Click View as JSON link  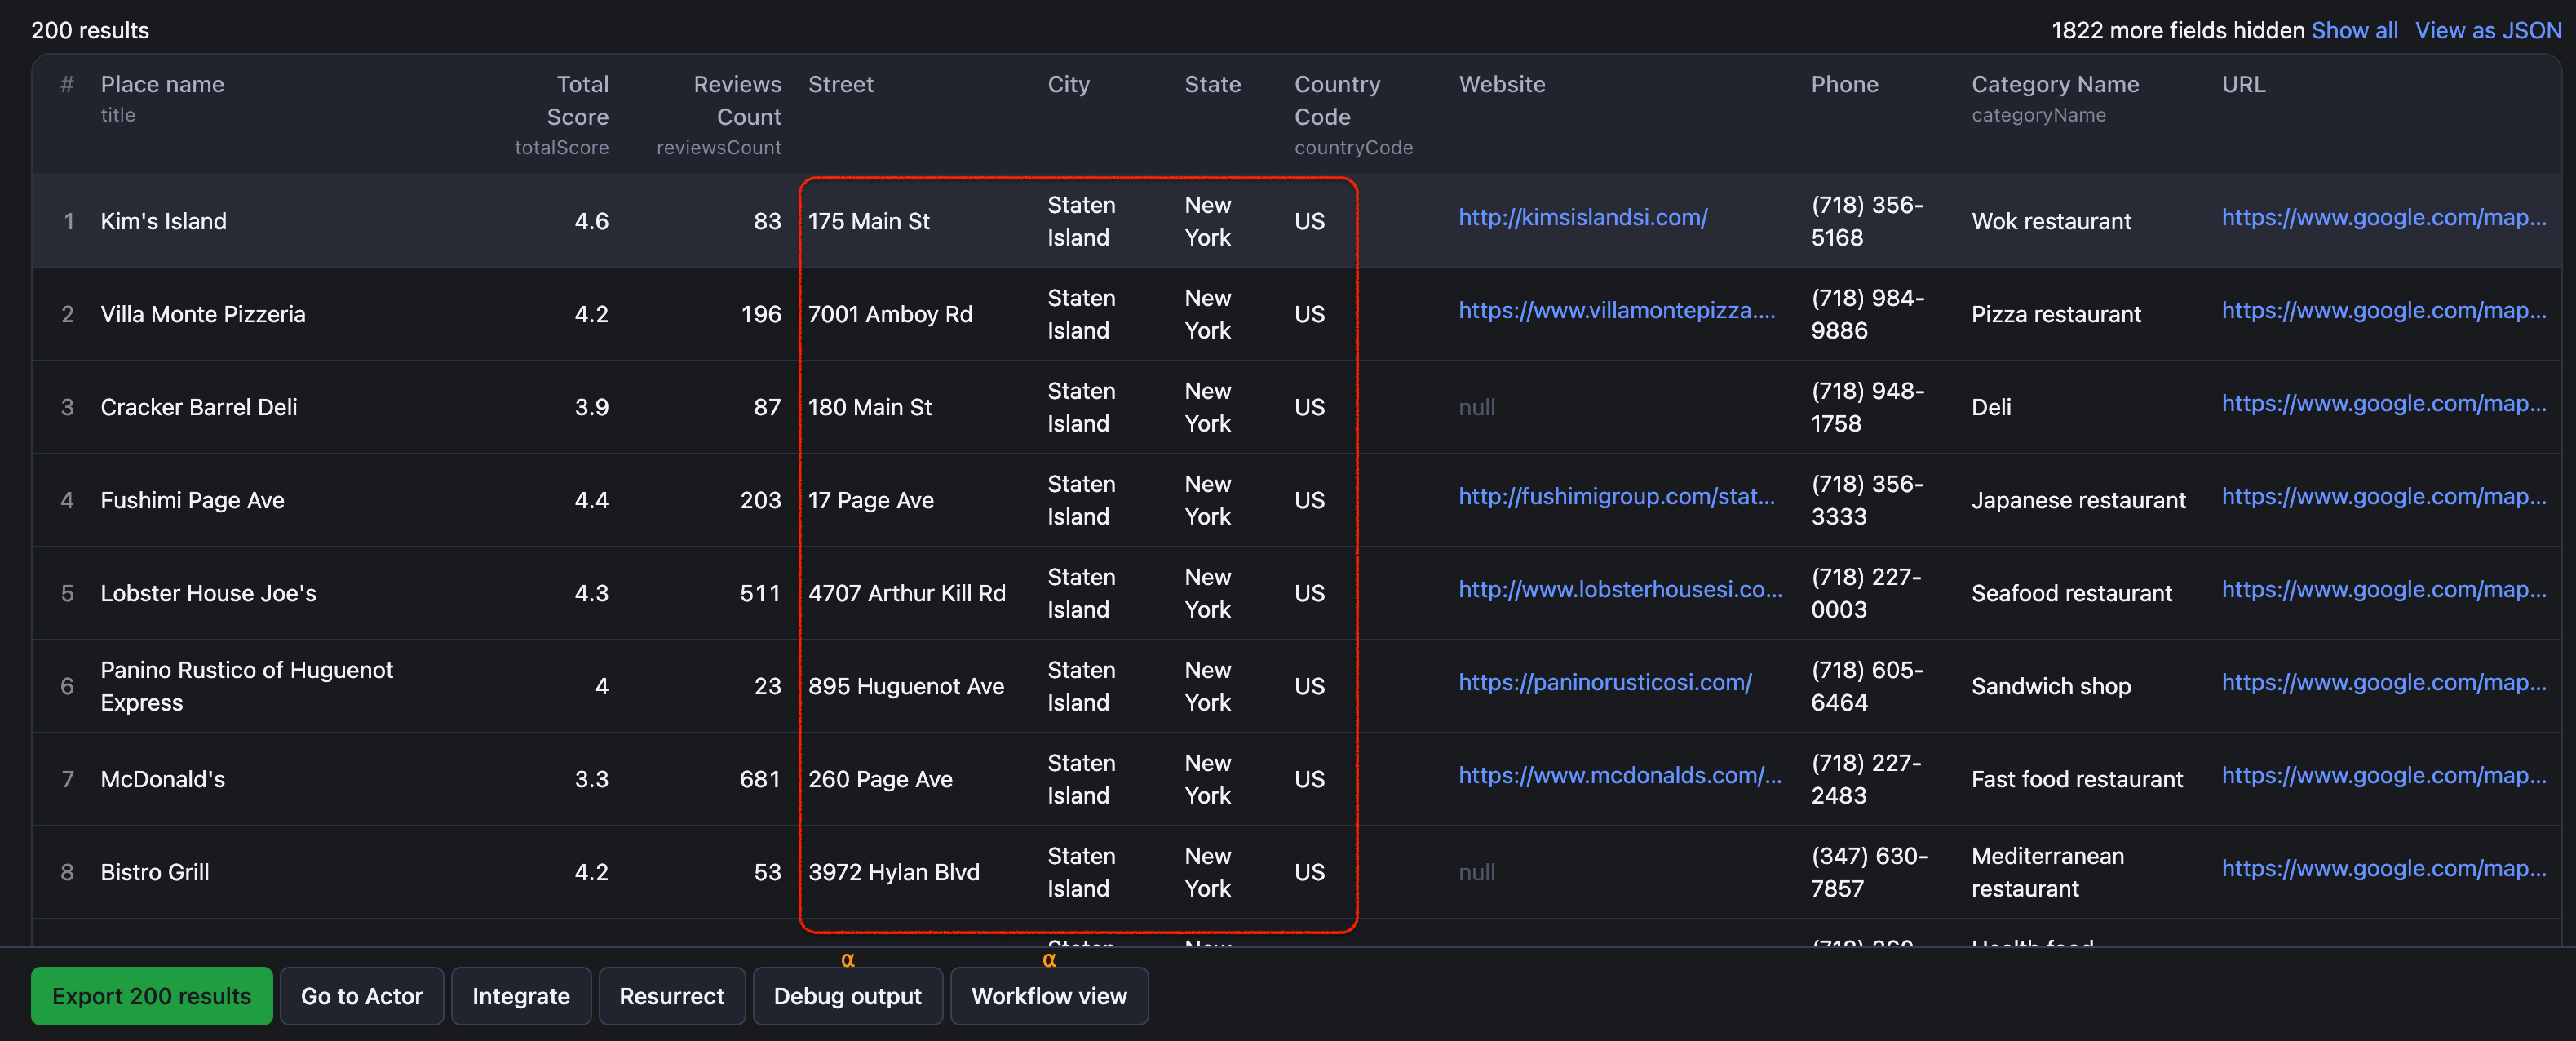pos(2489,30)
